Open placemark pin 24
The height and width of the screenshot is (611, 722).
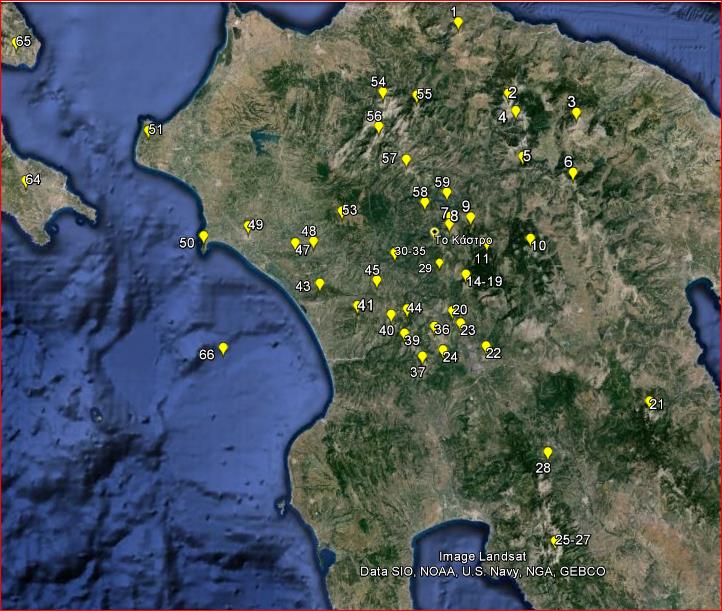coord(443,350)
